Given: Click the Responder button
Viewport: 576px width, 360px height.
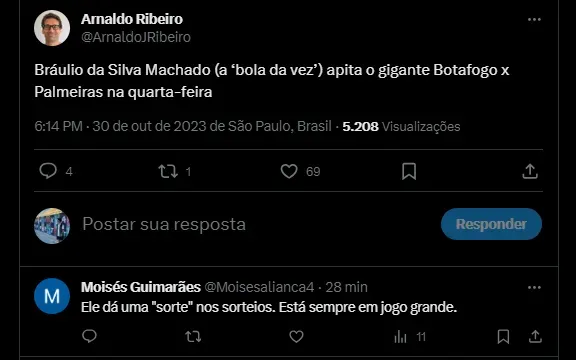Looking at the screenshot, I should point(491,224).
